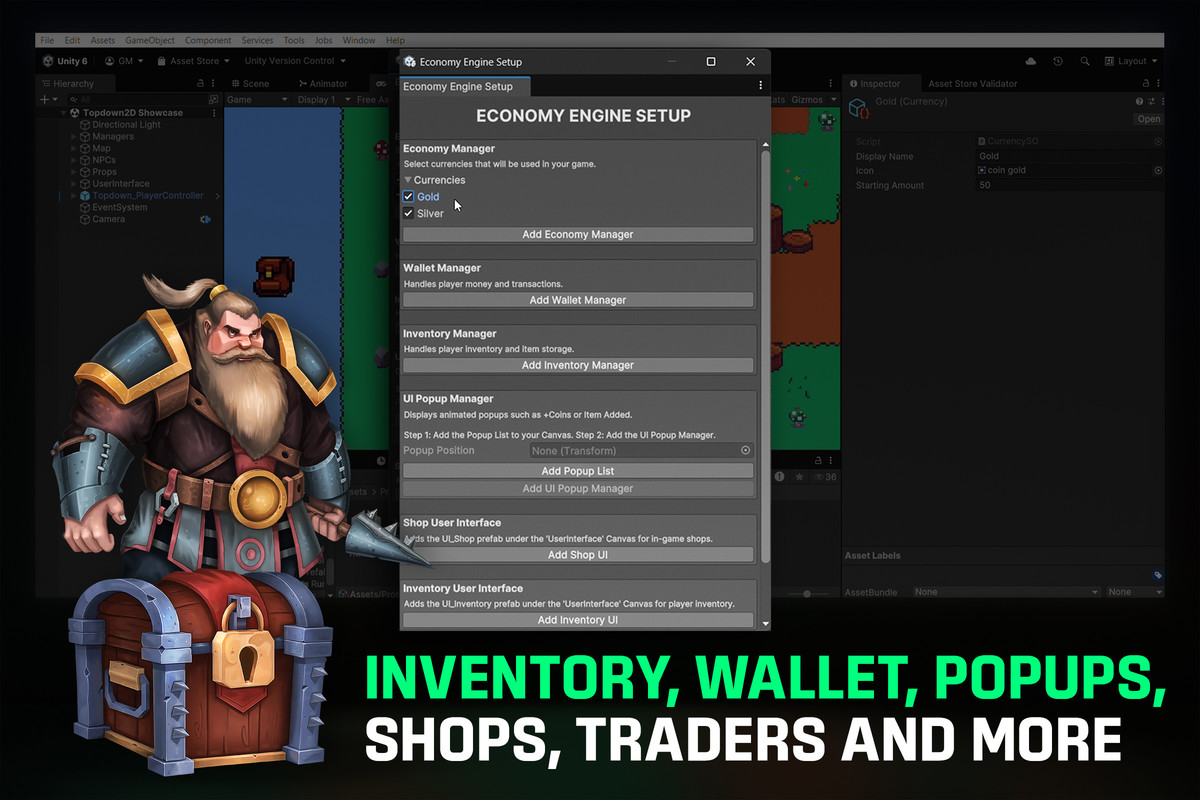
Task: Click the Economy Engine Setup vertical scrollbar
Action: point(766,356)
